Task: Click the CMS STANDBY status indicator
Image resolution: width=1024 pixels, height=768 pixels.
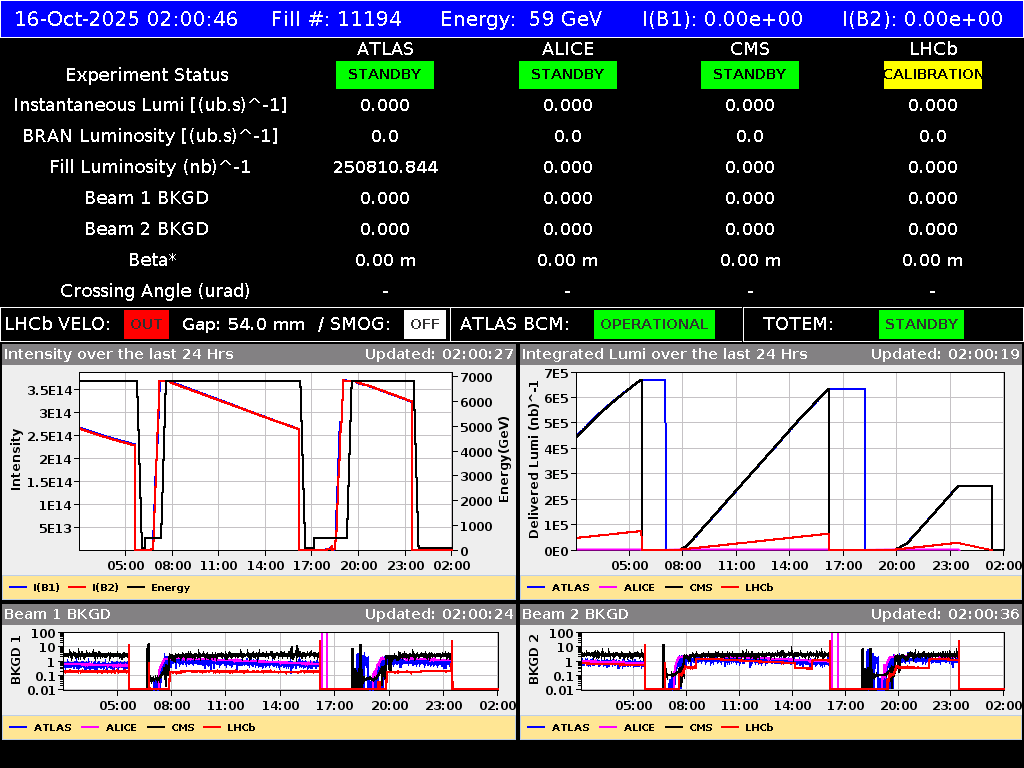Action: (x=749, y=74)
